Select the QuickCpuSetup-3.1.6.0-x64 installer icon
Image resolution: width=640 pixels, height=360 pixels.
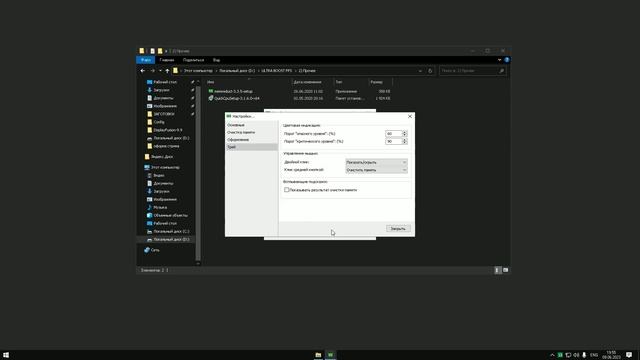211,98
